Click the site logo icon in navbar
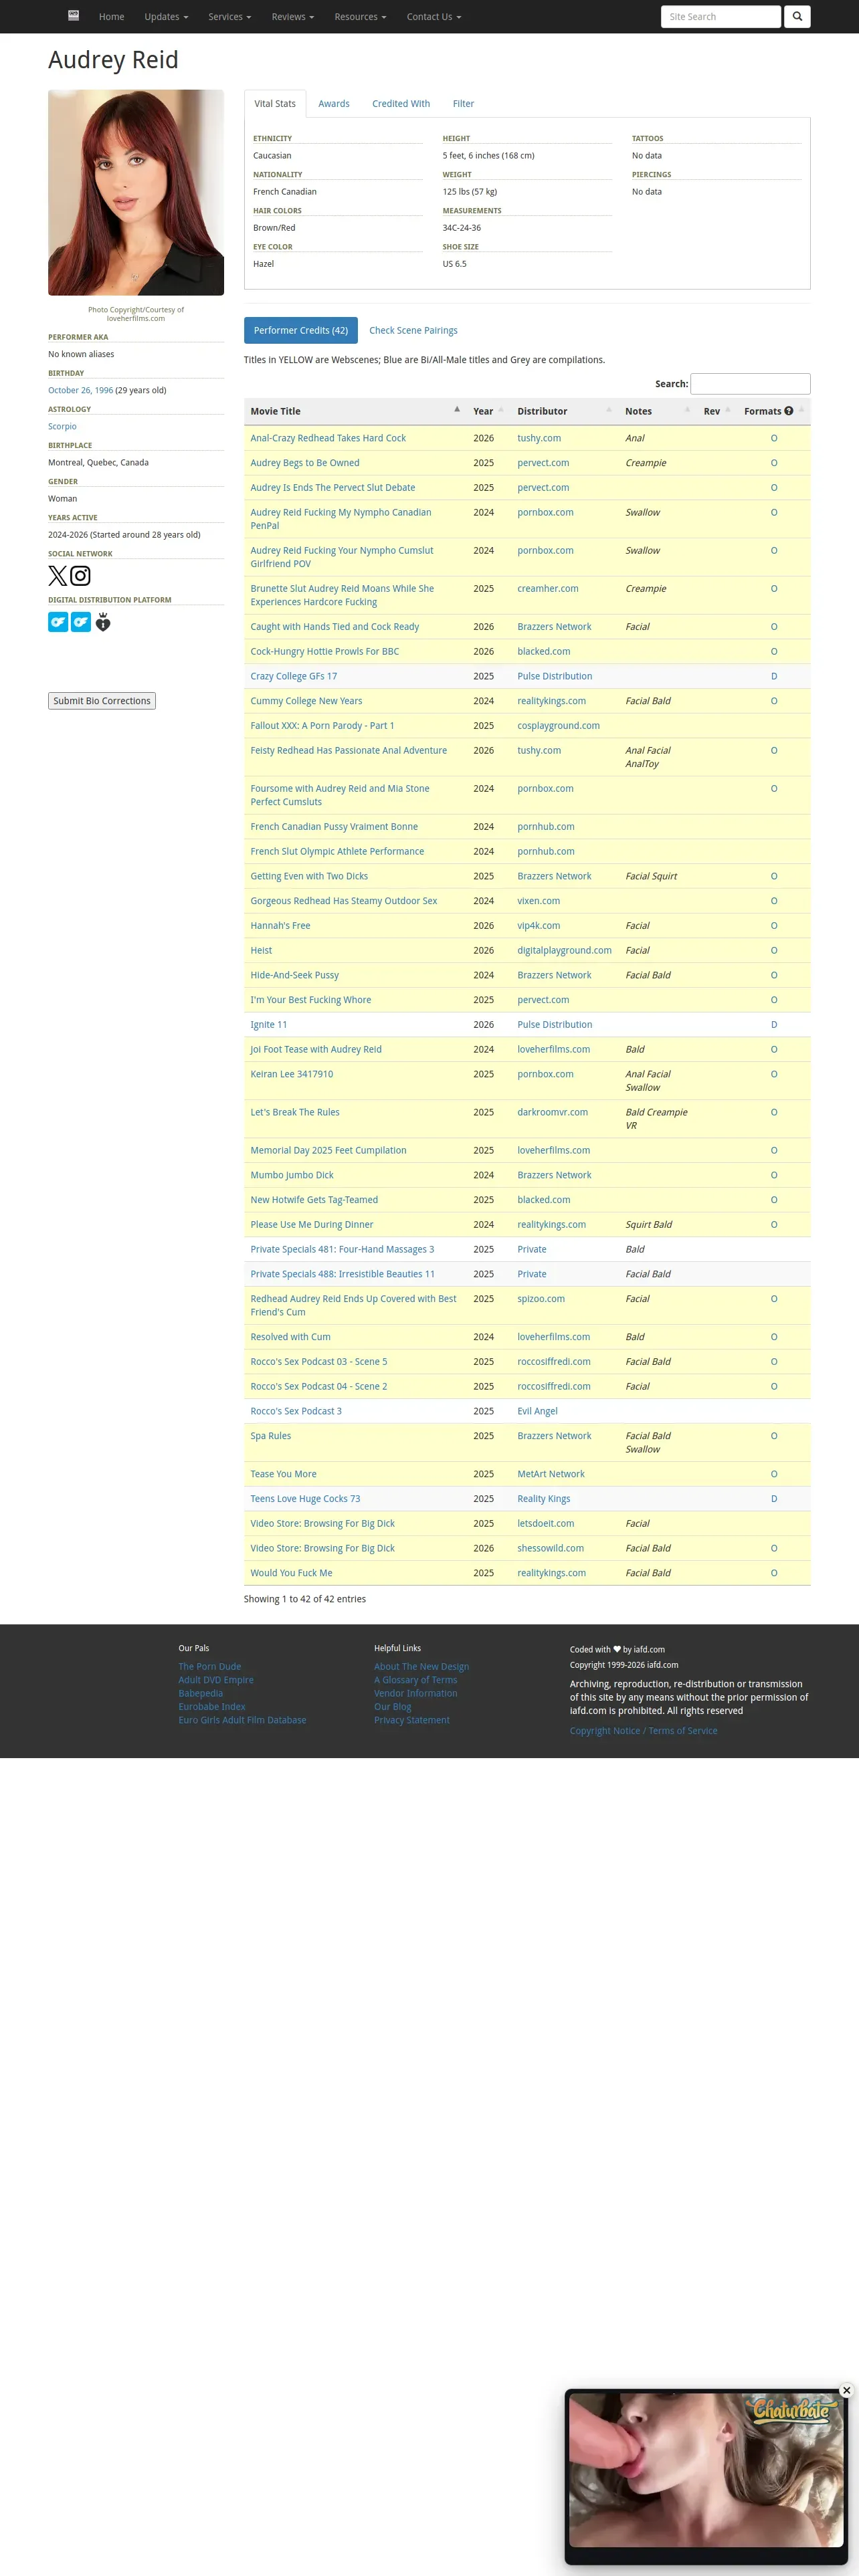This screenshot has width=859, height=2576. [73, 16]
